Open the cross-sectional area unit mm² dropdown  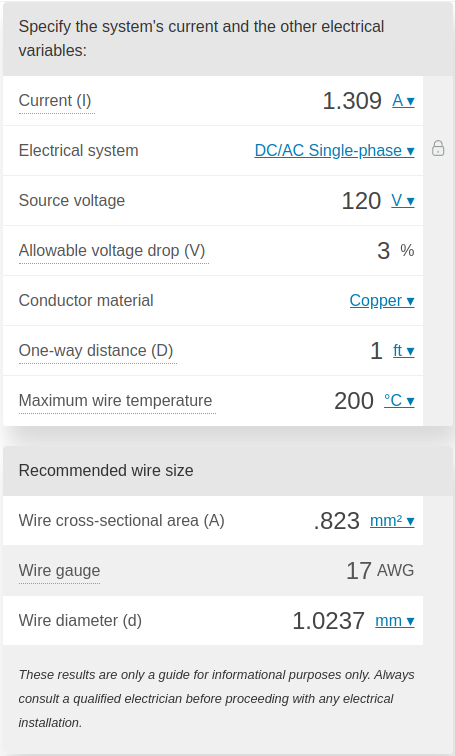tap(392, 521)
